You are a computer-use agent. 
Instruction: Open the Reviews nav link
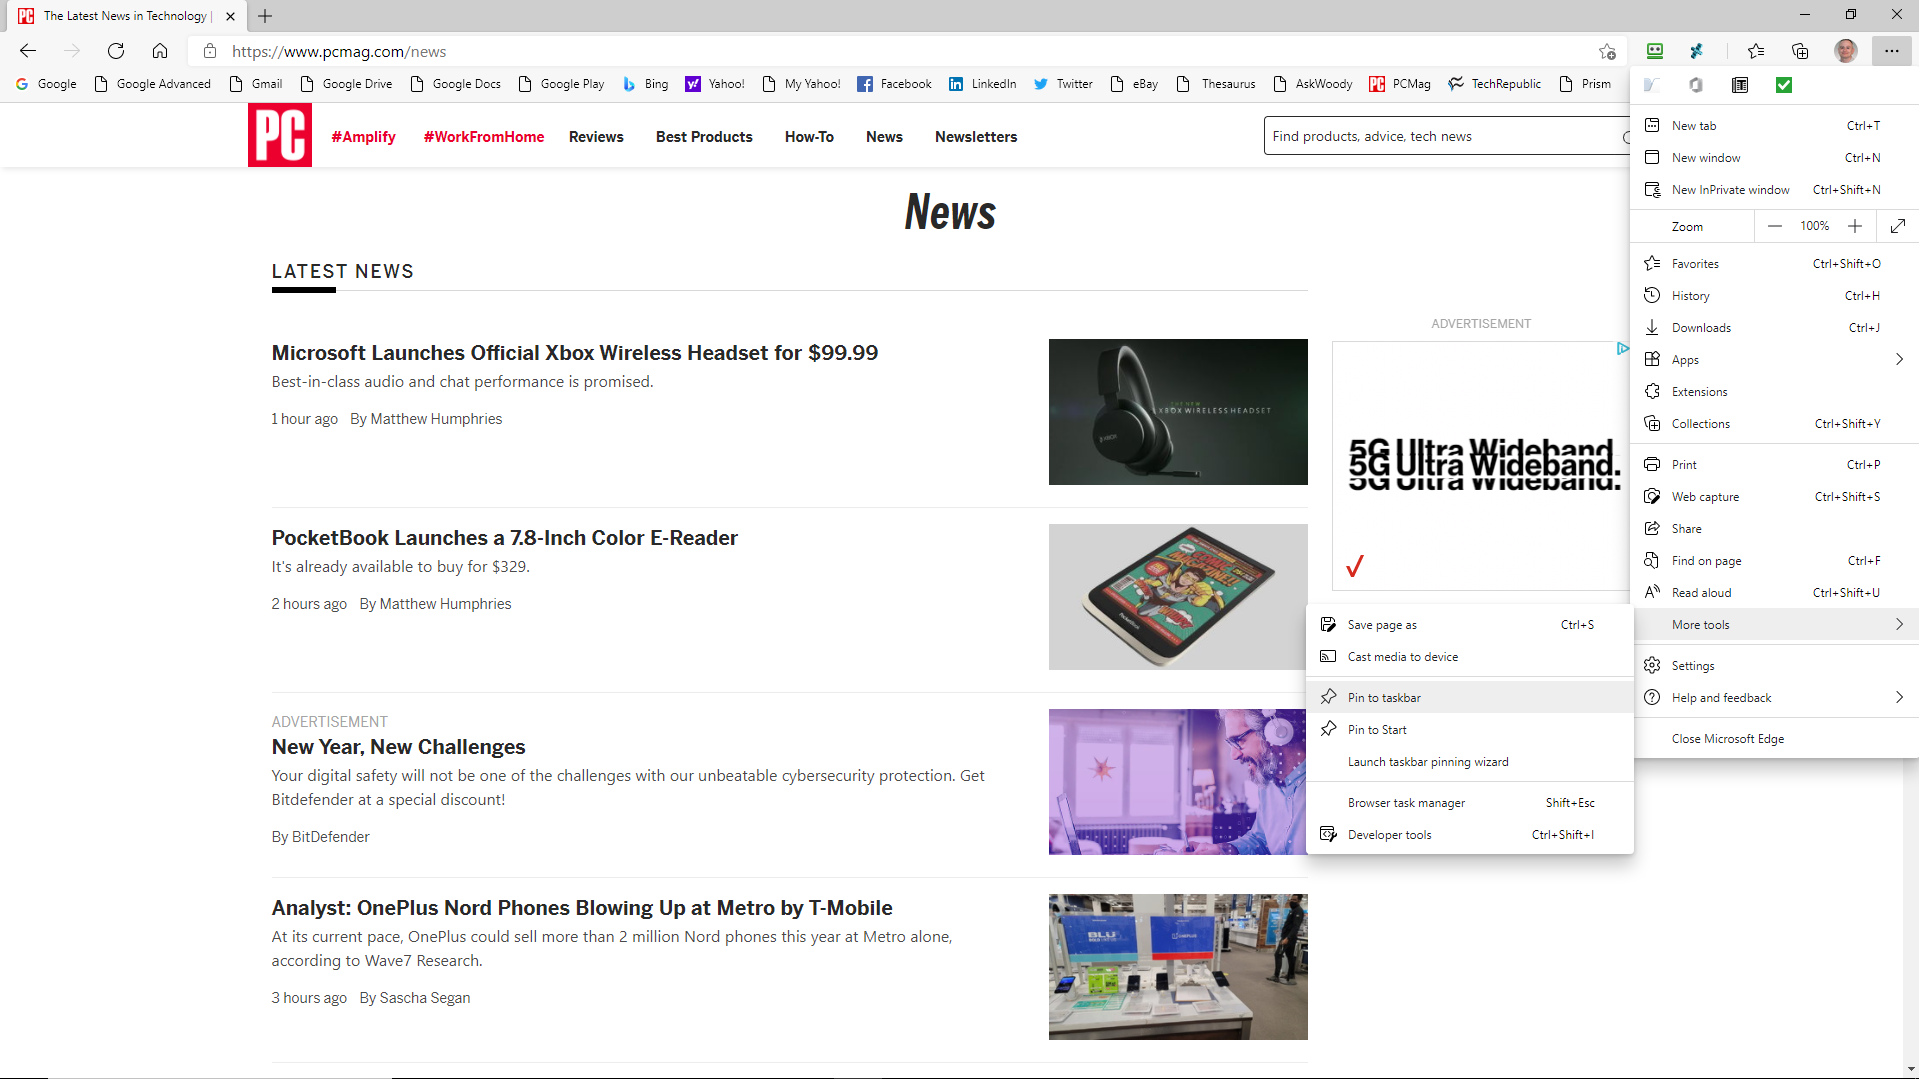[x=596, y=137]
